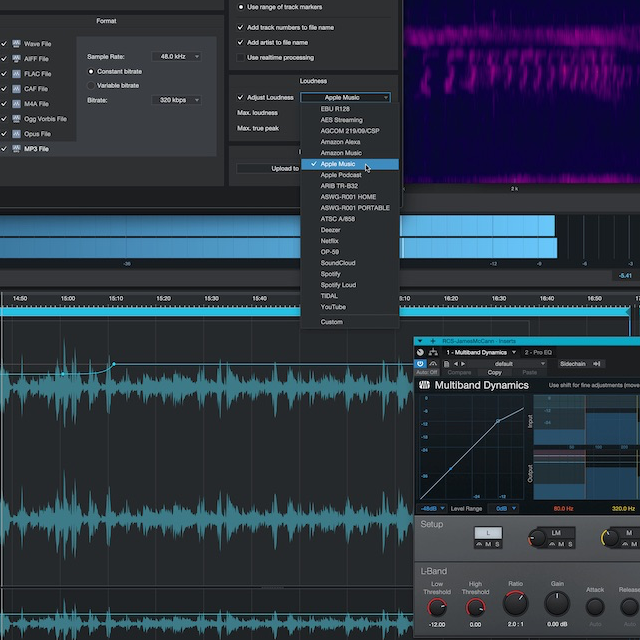640x640 pixels.
Task: Click the Ogg Vorbis File format icon
Action: [x=16, y=119]
